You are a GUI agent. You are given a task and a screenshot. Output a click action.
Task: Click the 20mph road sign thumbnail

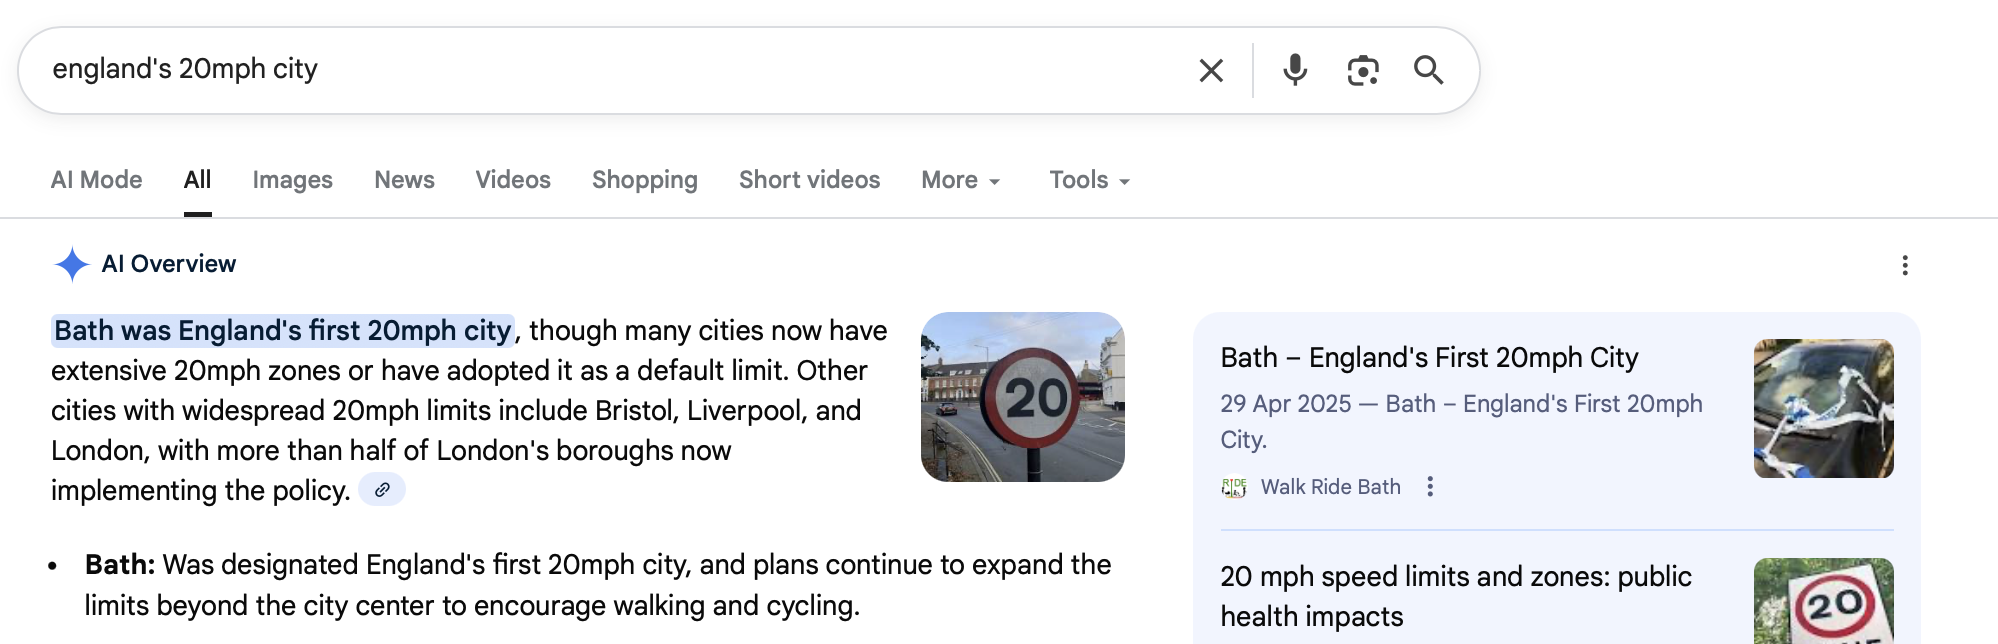coord(1022,397)
